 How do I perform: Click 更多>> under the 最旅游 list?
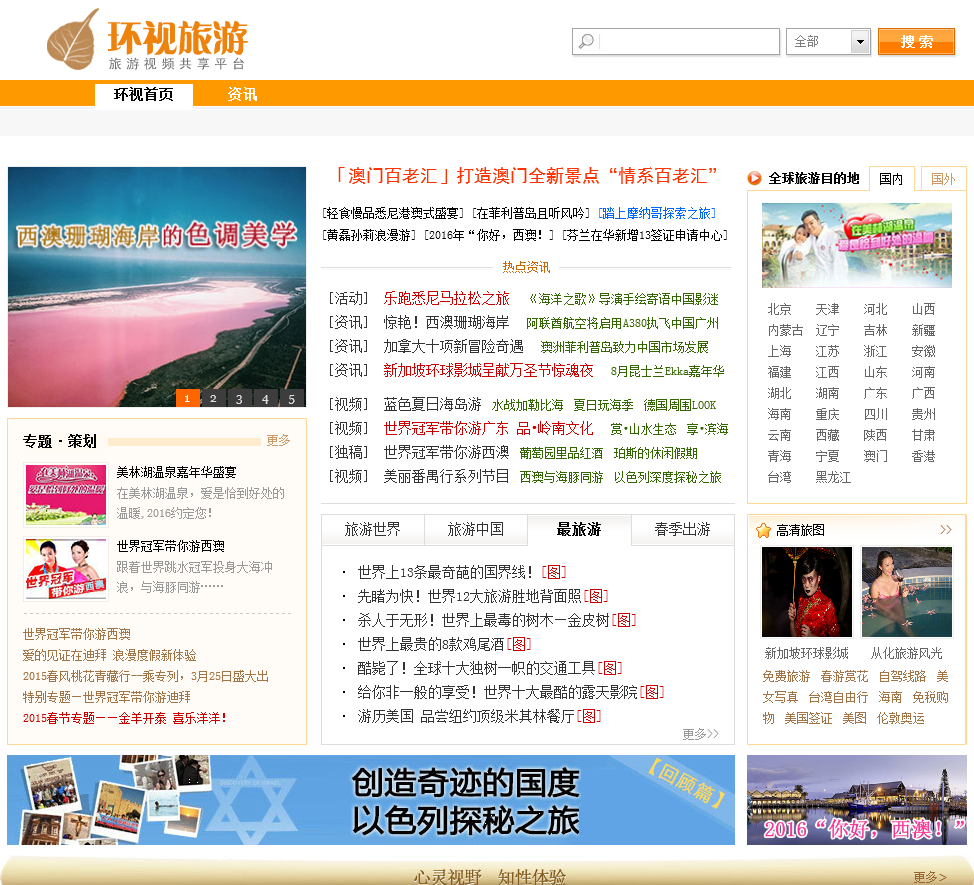pyautogui.click(x=700, y=735)
